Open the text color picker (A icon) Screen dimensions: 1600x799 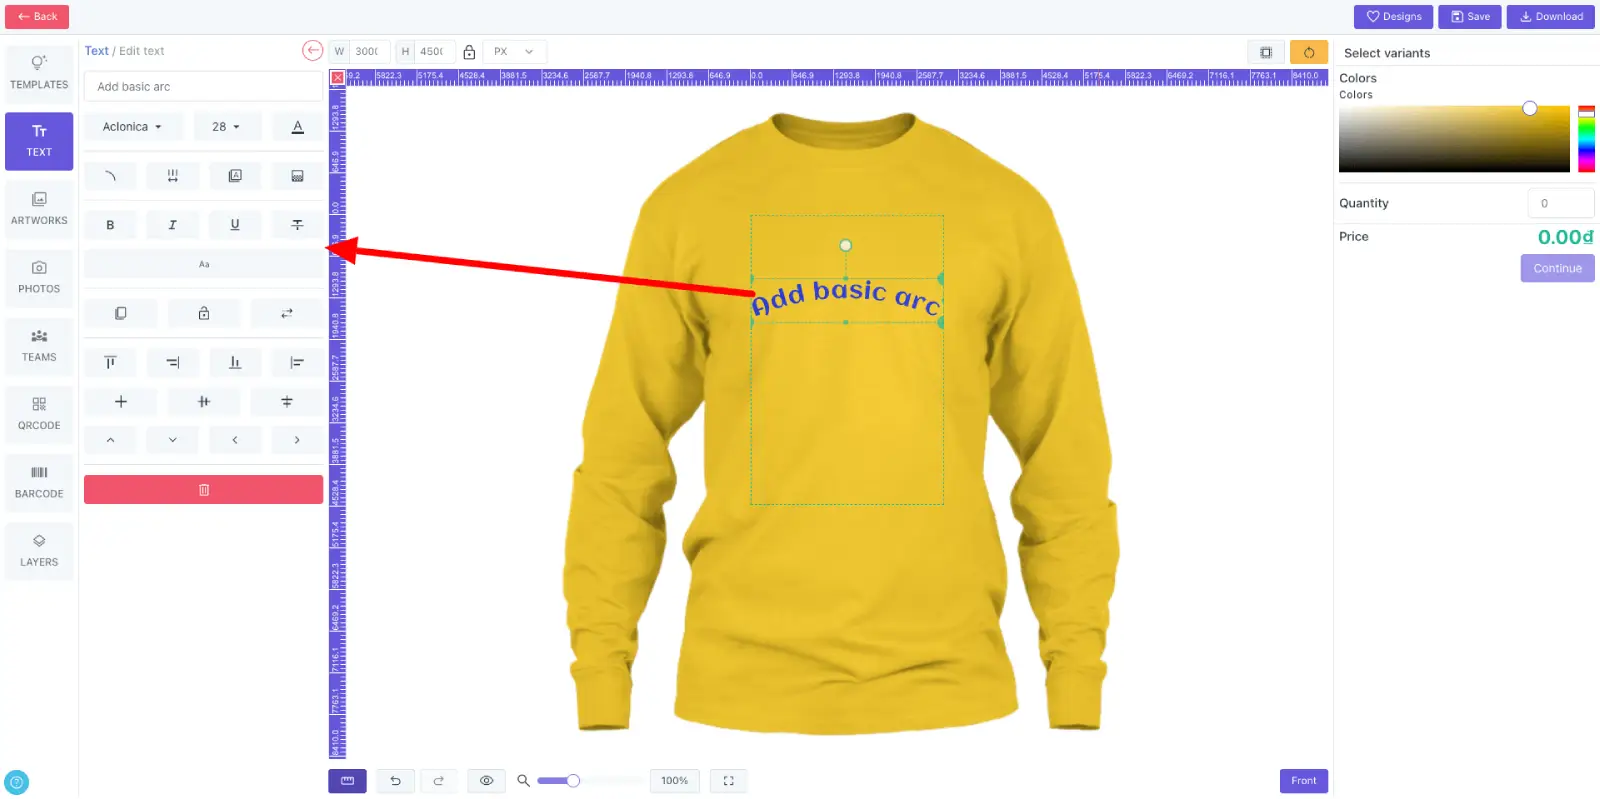pos(297,127)
